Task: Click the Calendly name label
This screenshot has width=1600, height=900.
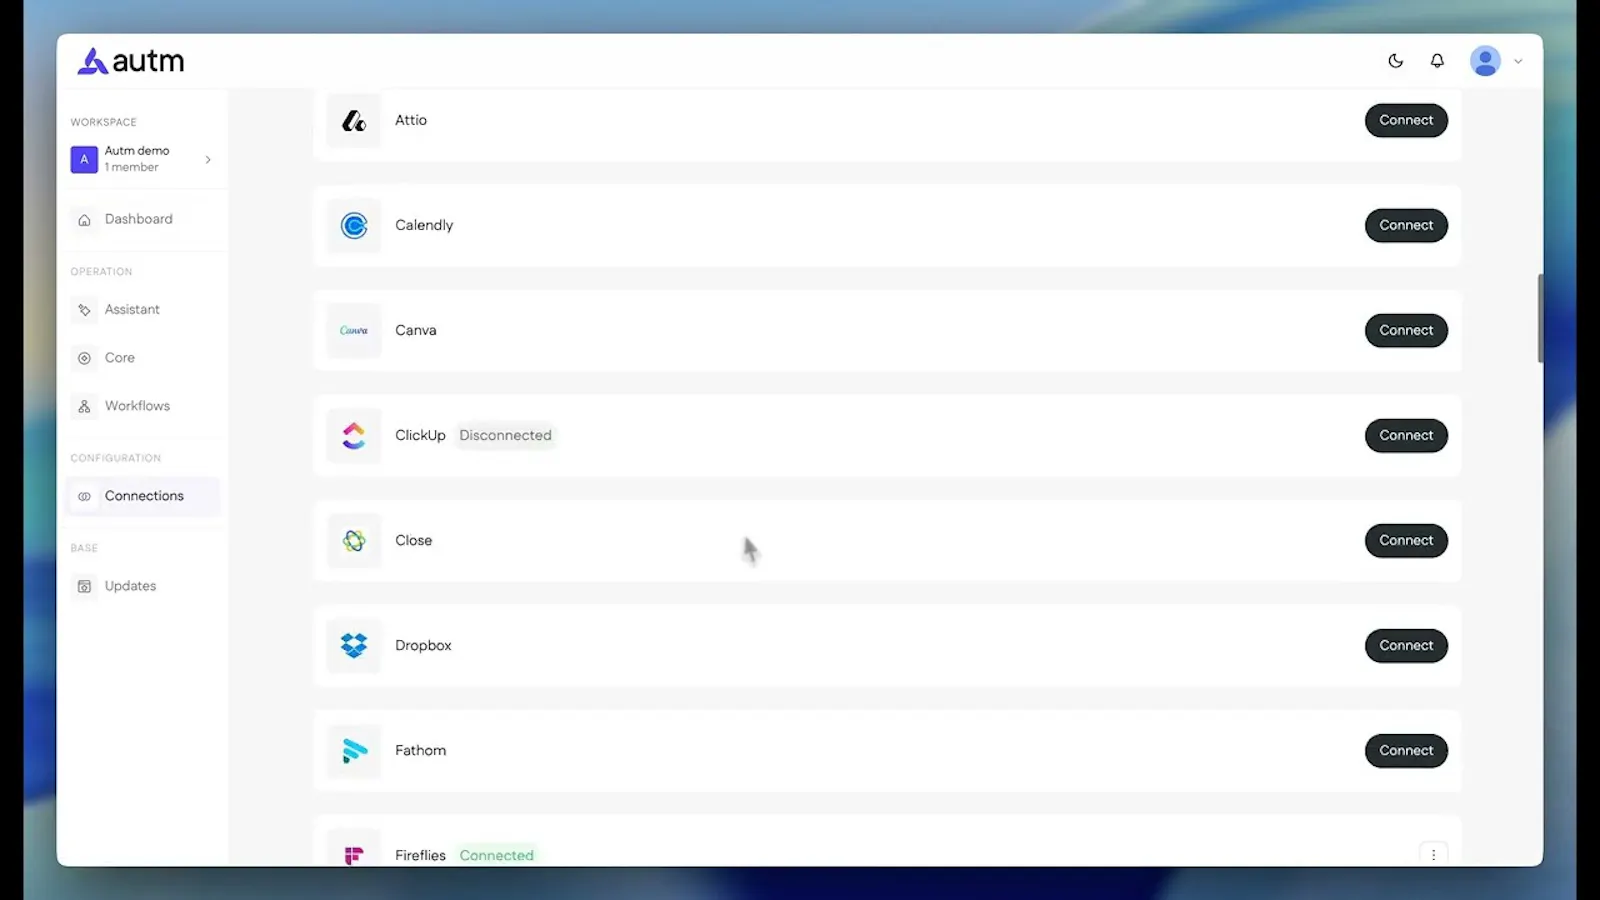Action: [x=424, y=225]
